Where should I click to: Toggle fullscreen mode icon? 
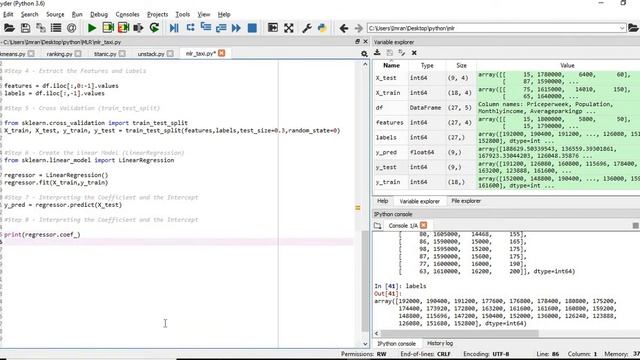click(289, 28)
